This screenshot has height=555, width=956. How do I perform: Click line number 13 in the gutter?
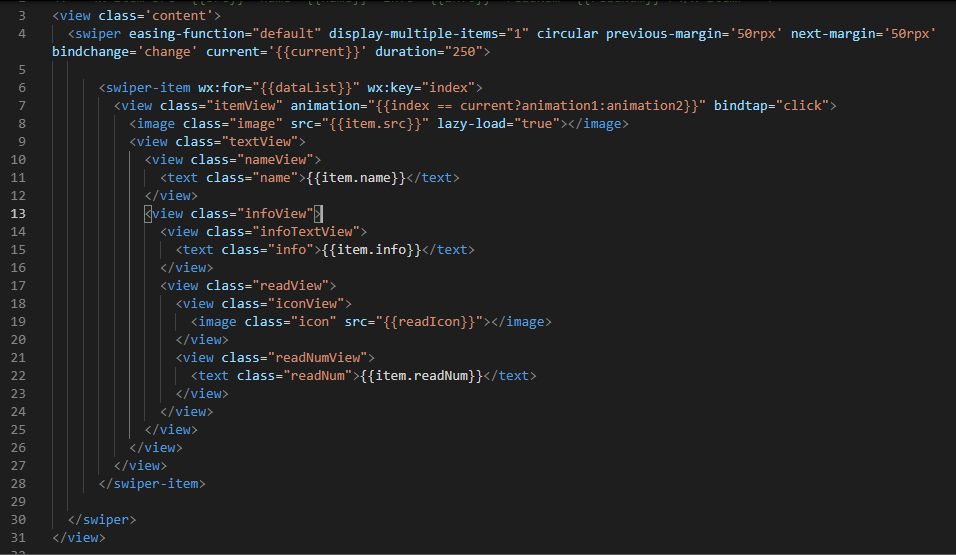(18, 213)
